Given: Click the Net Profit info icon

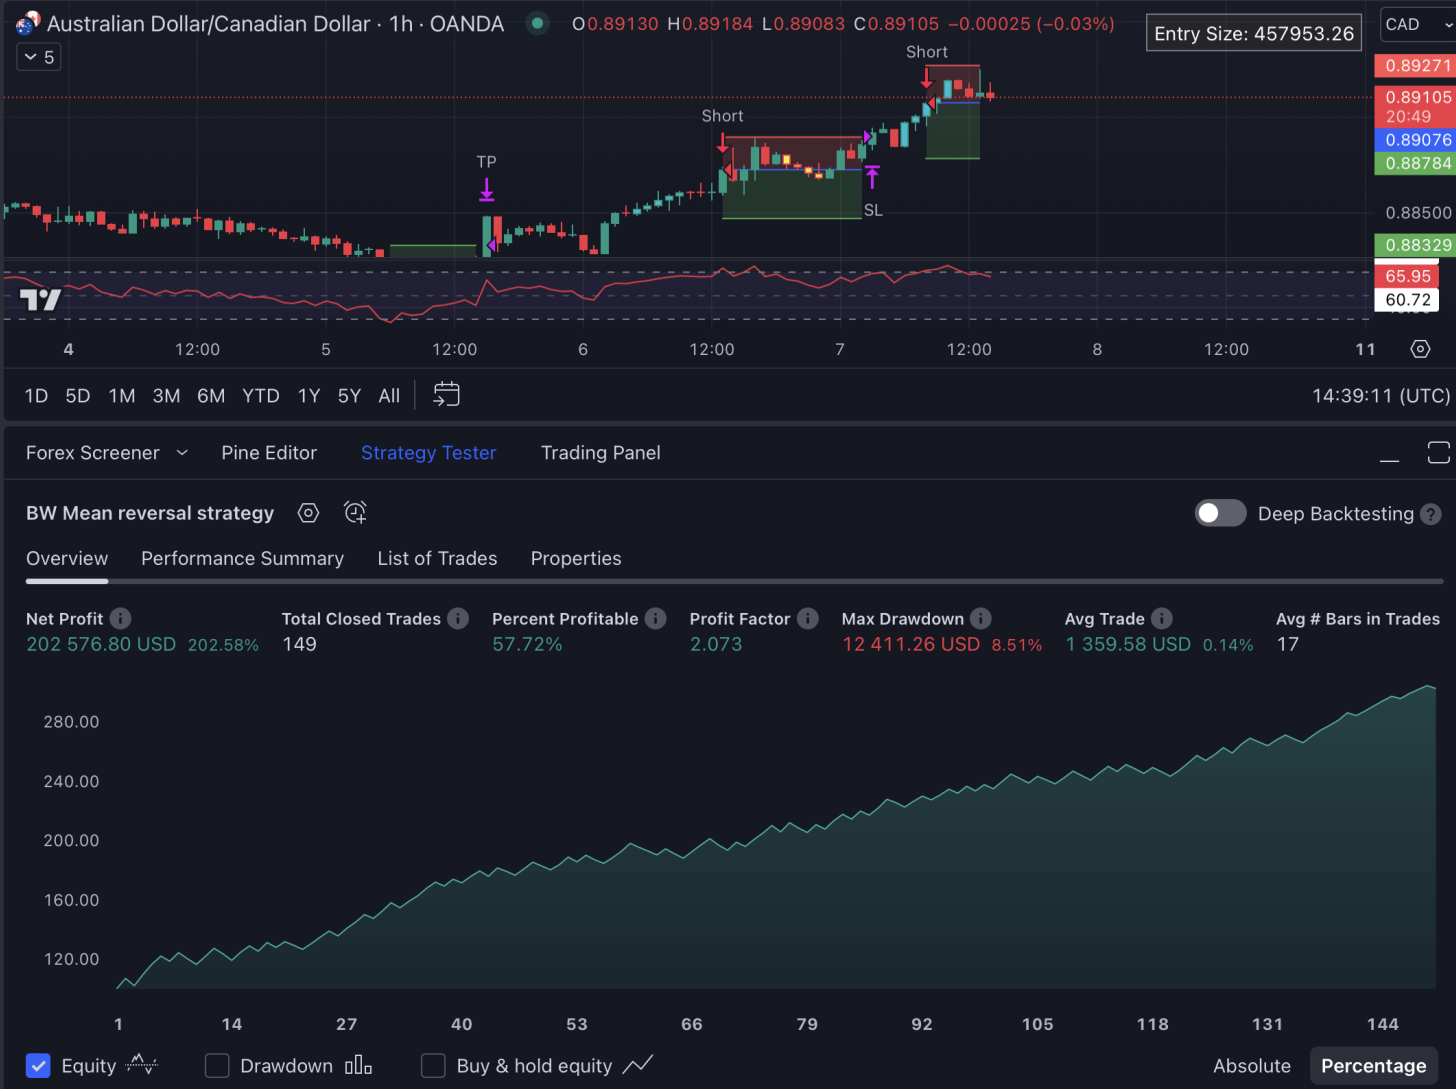Looking at the screenshot, I should 120,619.
